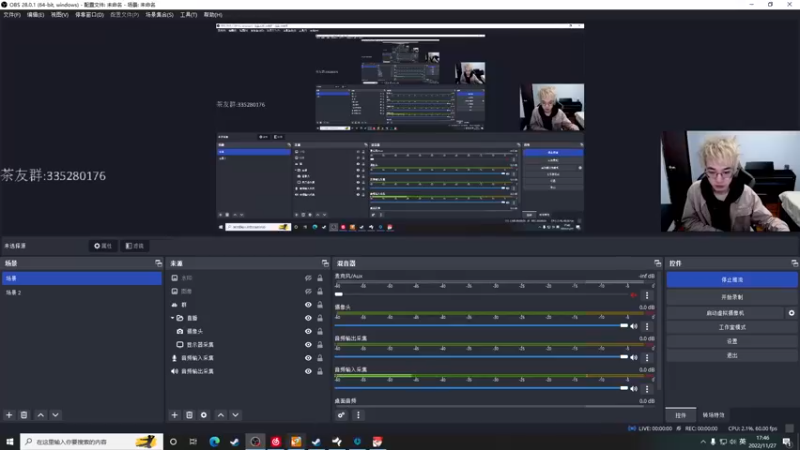Screen dimensions: 800x450
Task: Click the 停止推流 button
Action: point(732,280)
